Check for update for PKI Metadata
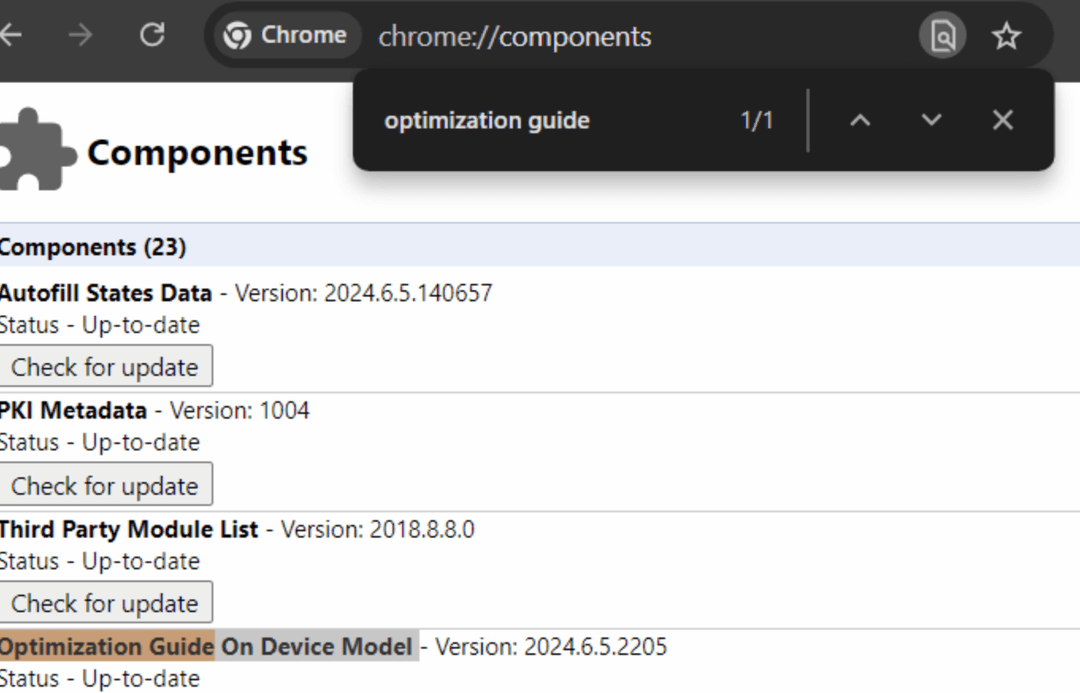This screenshot has width=1080, height=693. (x=105, y=486)
